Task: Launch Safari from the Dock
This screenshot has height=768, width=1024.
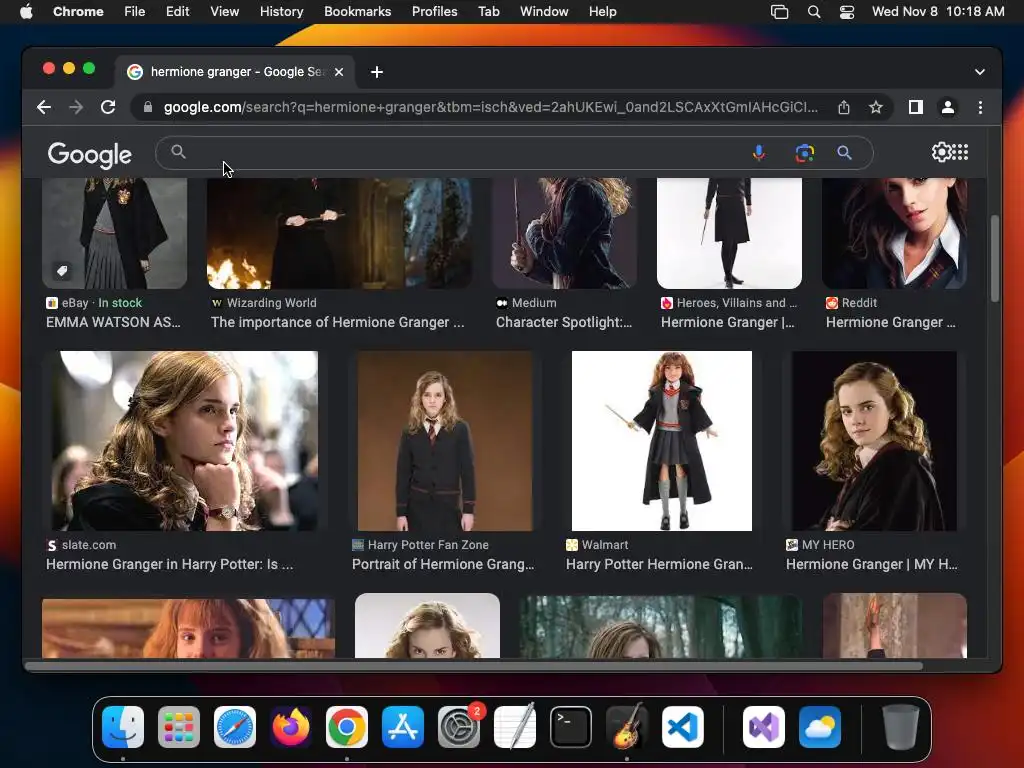Action: [235, 727]
